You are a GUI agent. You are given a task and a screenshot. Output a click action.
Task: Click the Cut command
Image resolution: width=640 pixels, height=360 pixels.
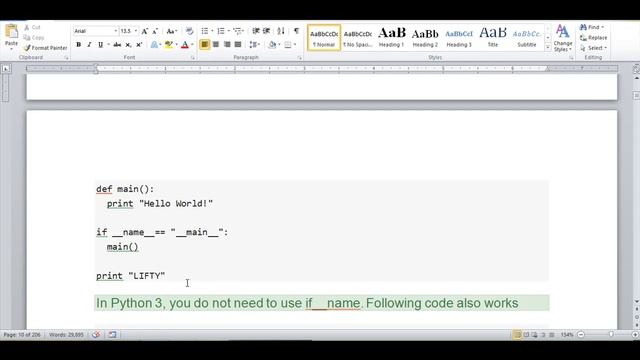(32, 27)
